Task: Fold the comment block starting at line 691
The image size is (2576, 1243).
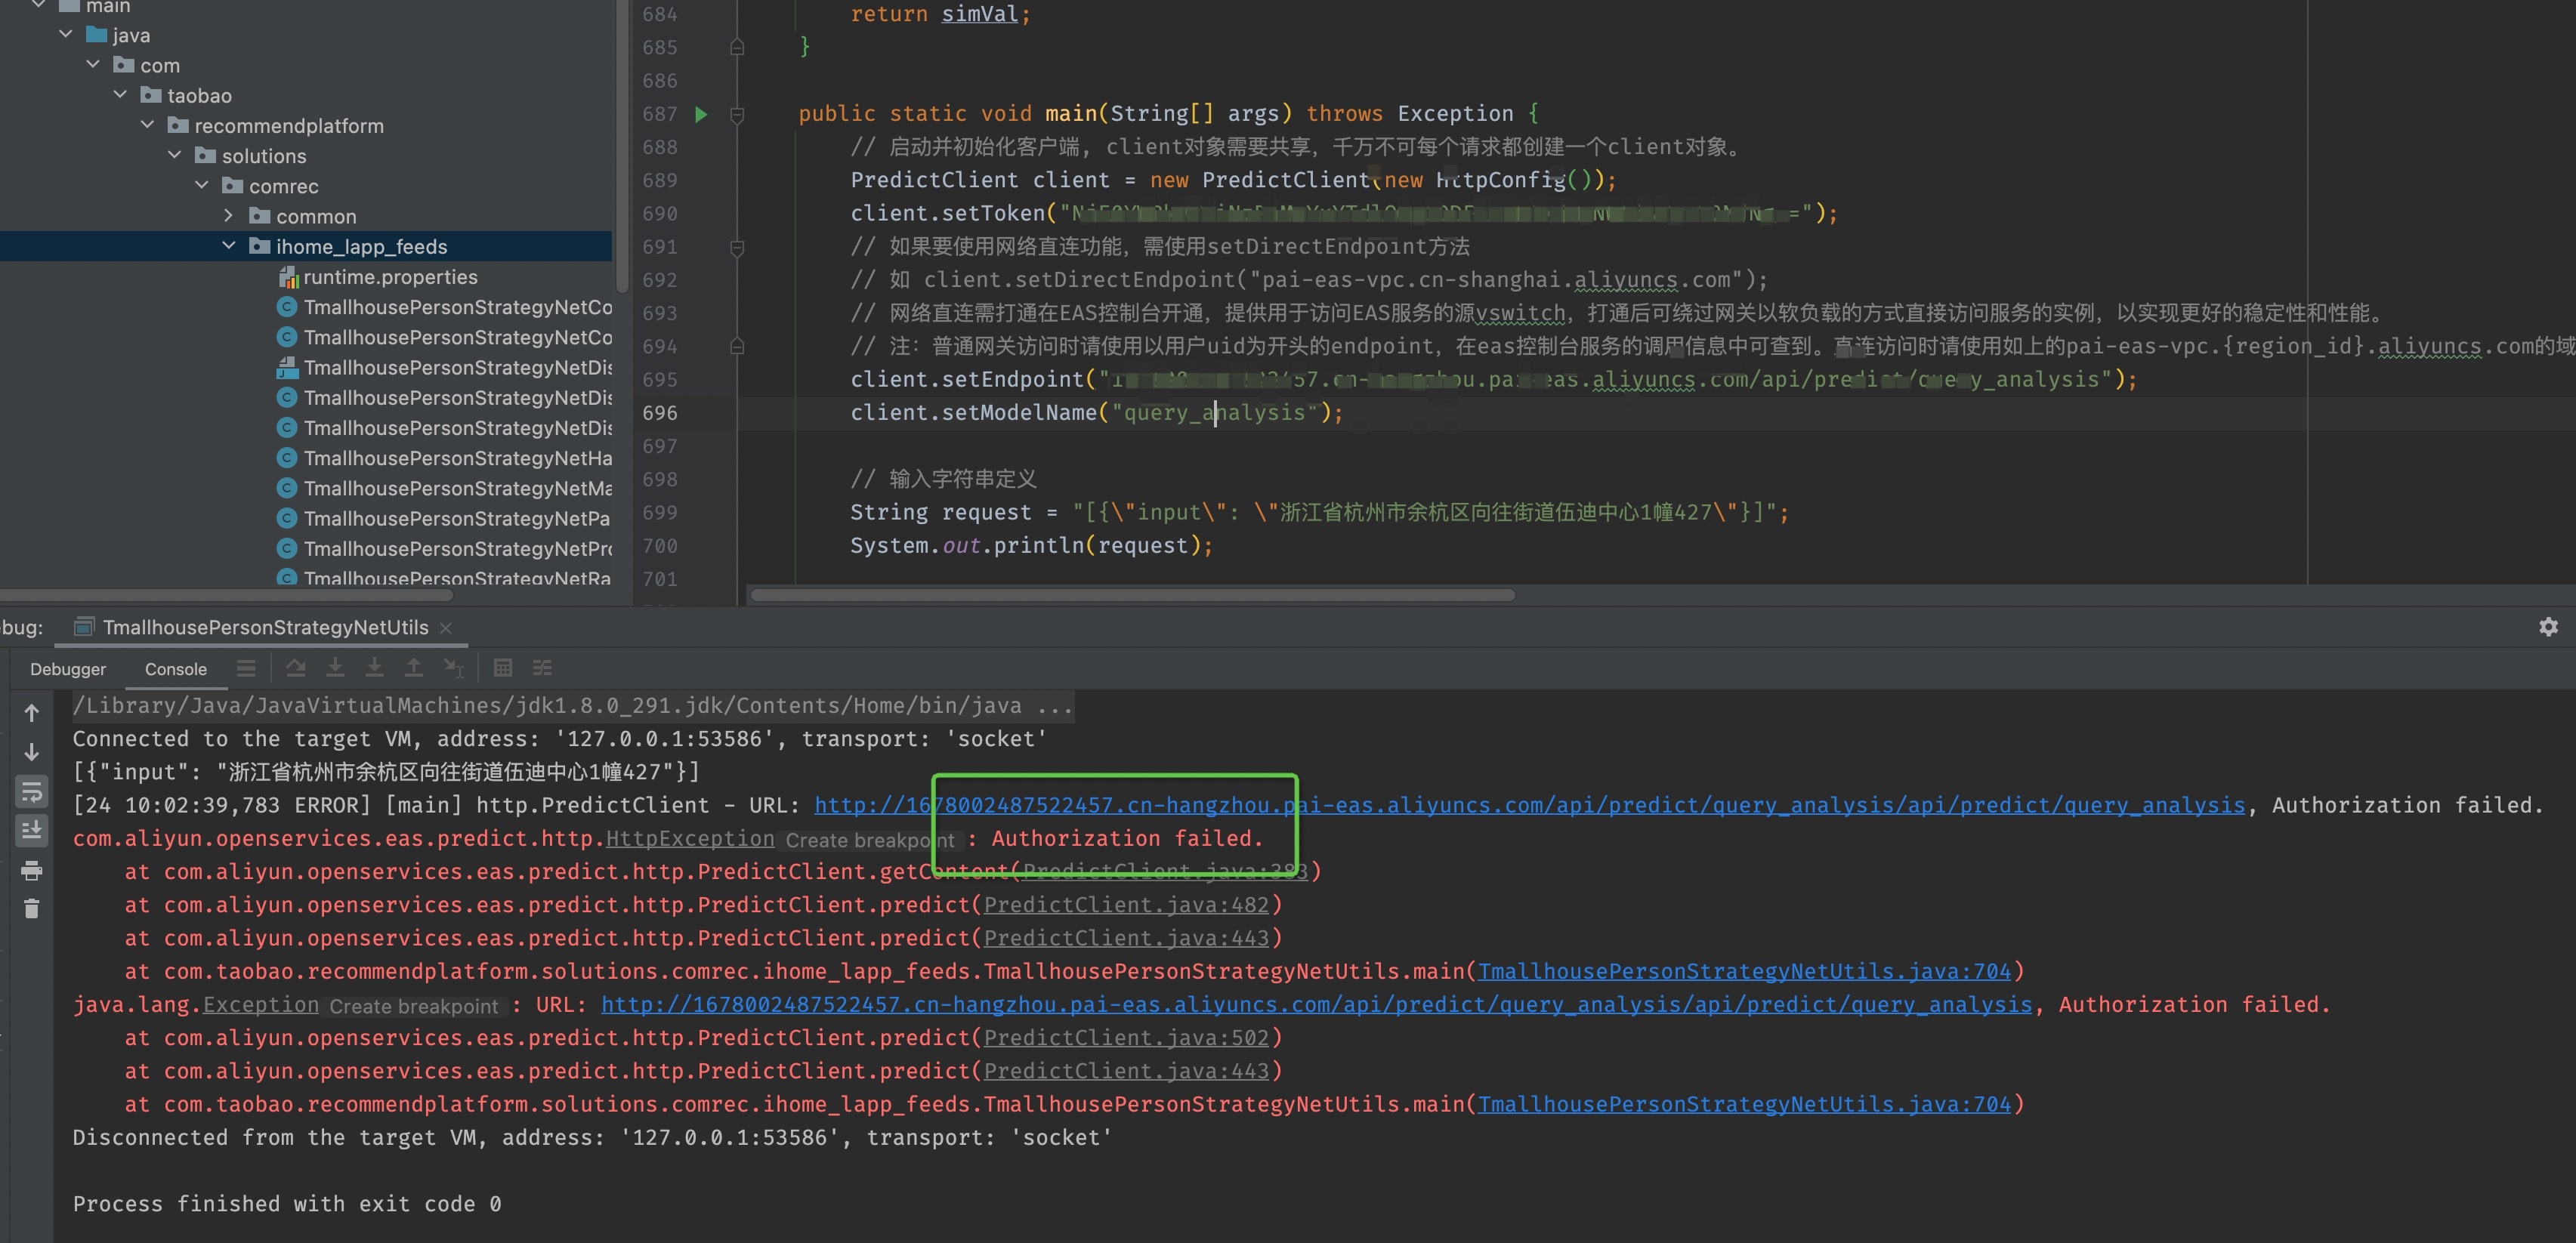Action: tap(737, 247)
